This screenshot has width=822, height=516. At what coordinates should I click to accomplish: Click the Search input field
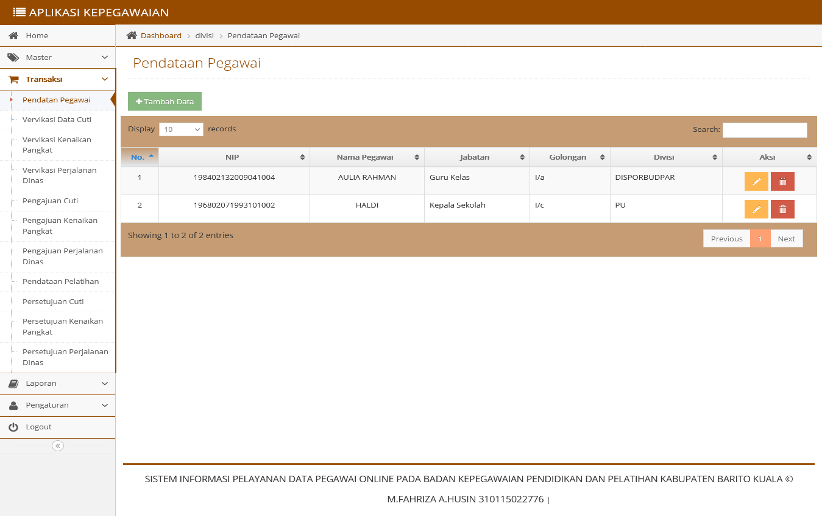pyautogui.click(x=764, y=130)
